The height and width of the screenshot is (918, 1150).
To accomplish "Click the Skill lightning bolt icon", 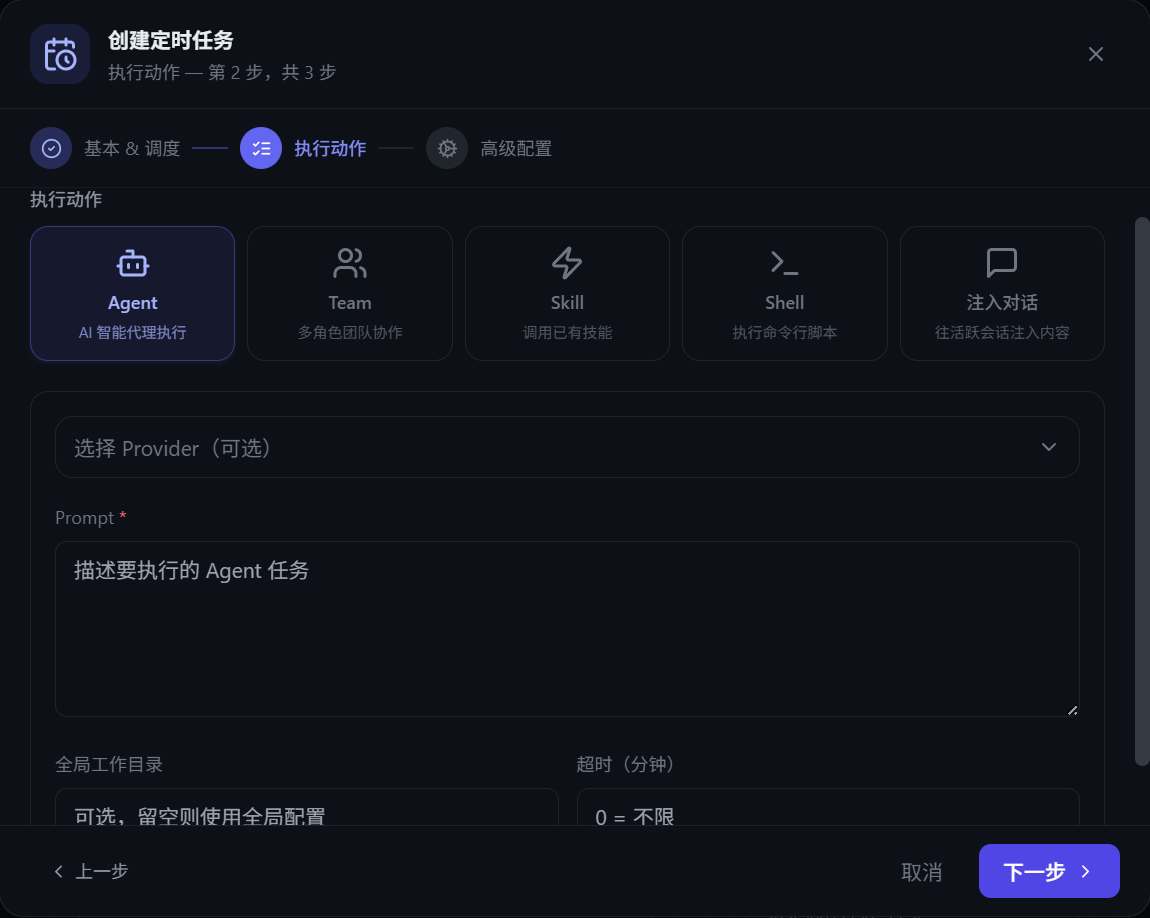I will [x=567, y=263].
